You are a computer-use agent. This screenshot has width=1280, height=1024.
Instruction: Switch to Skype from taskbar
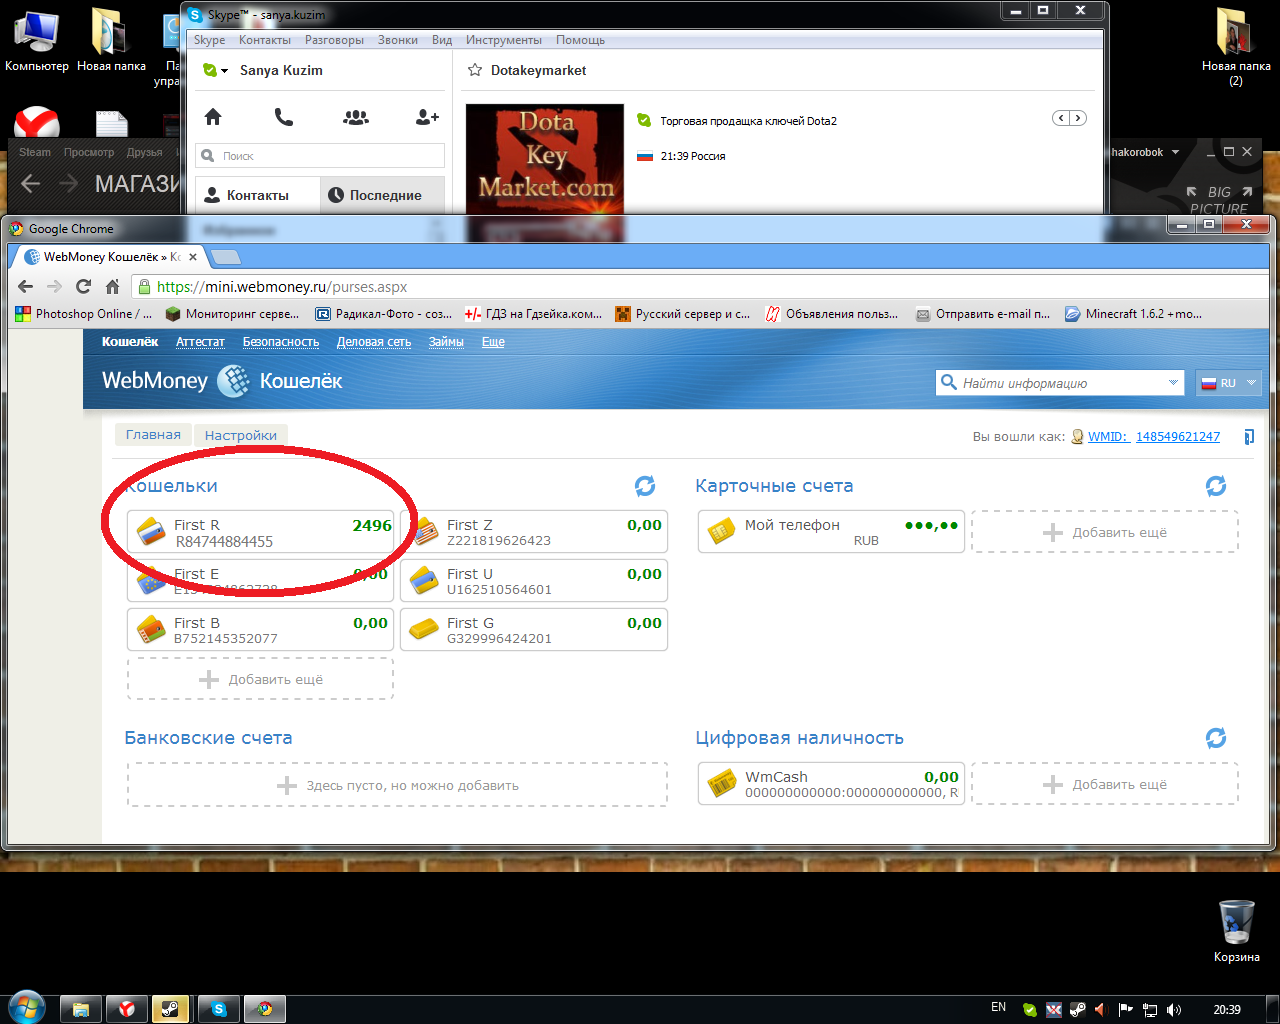tap(218, 1009)
